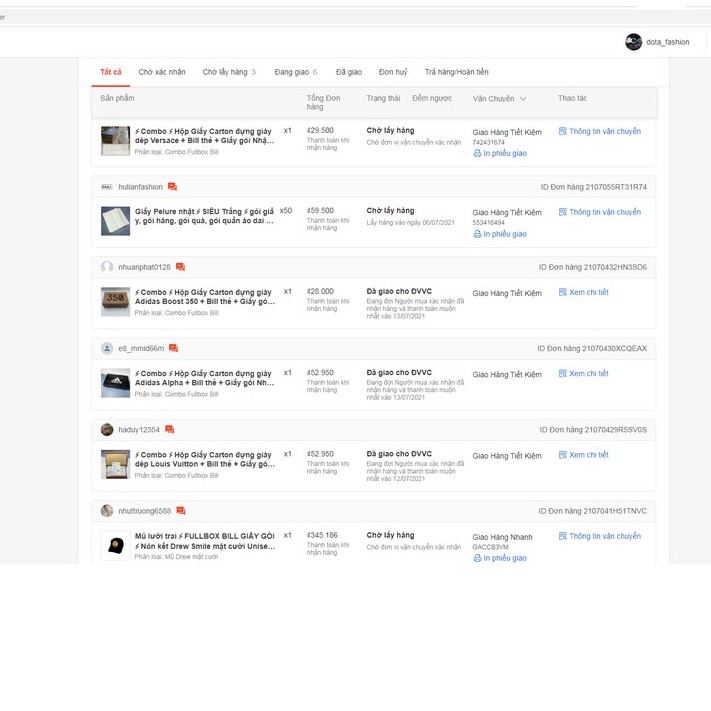Screen dimensions: 711x711
Task: View details of Adidas Boost 350 order
Action: point(588,293)
